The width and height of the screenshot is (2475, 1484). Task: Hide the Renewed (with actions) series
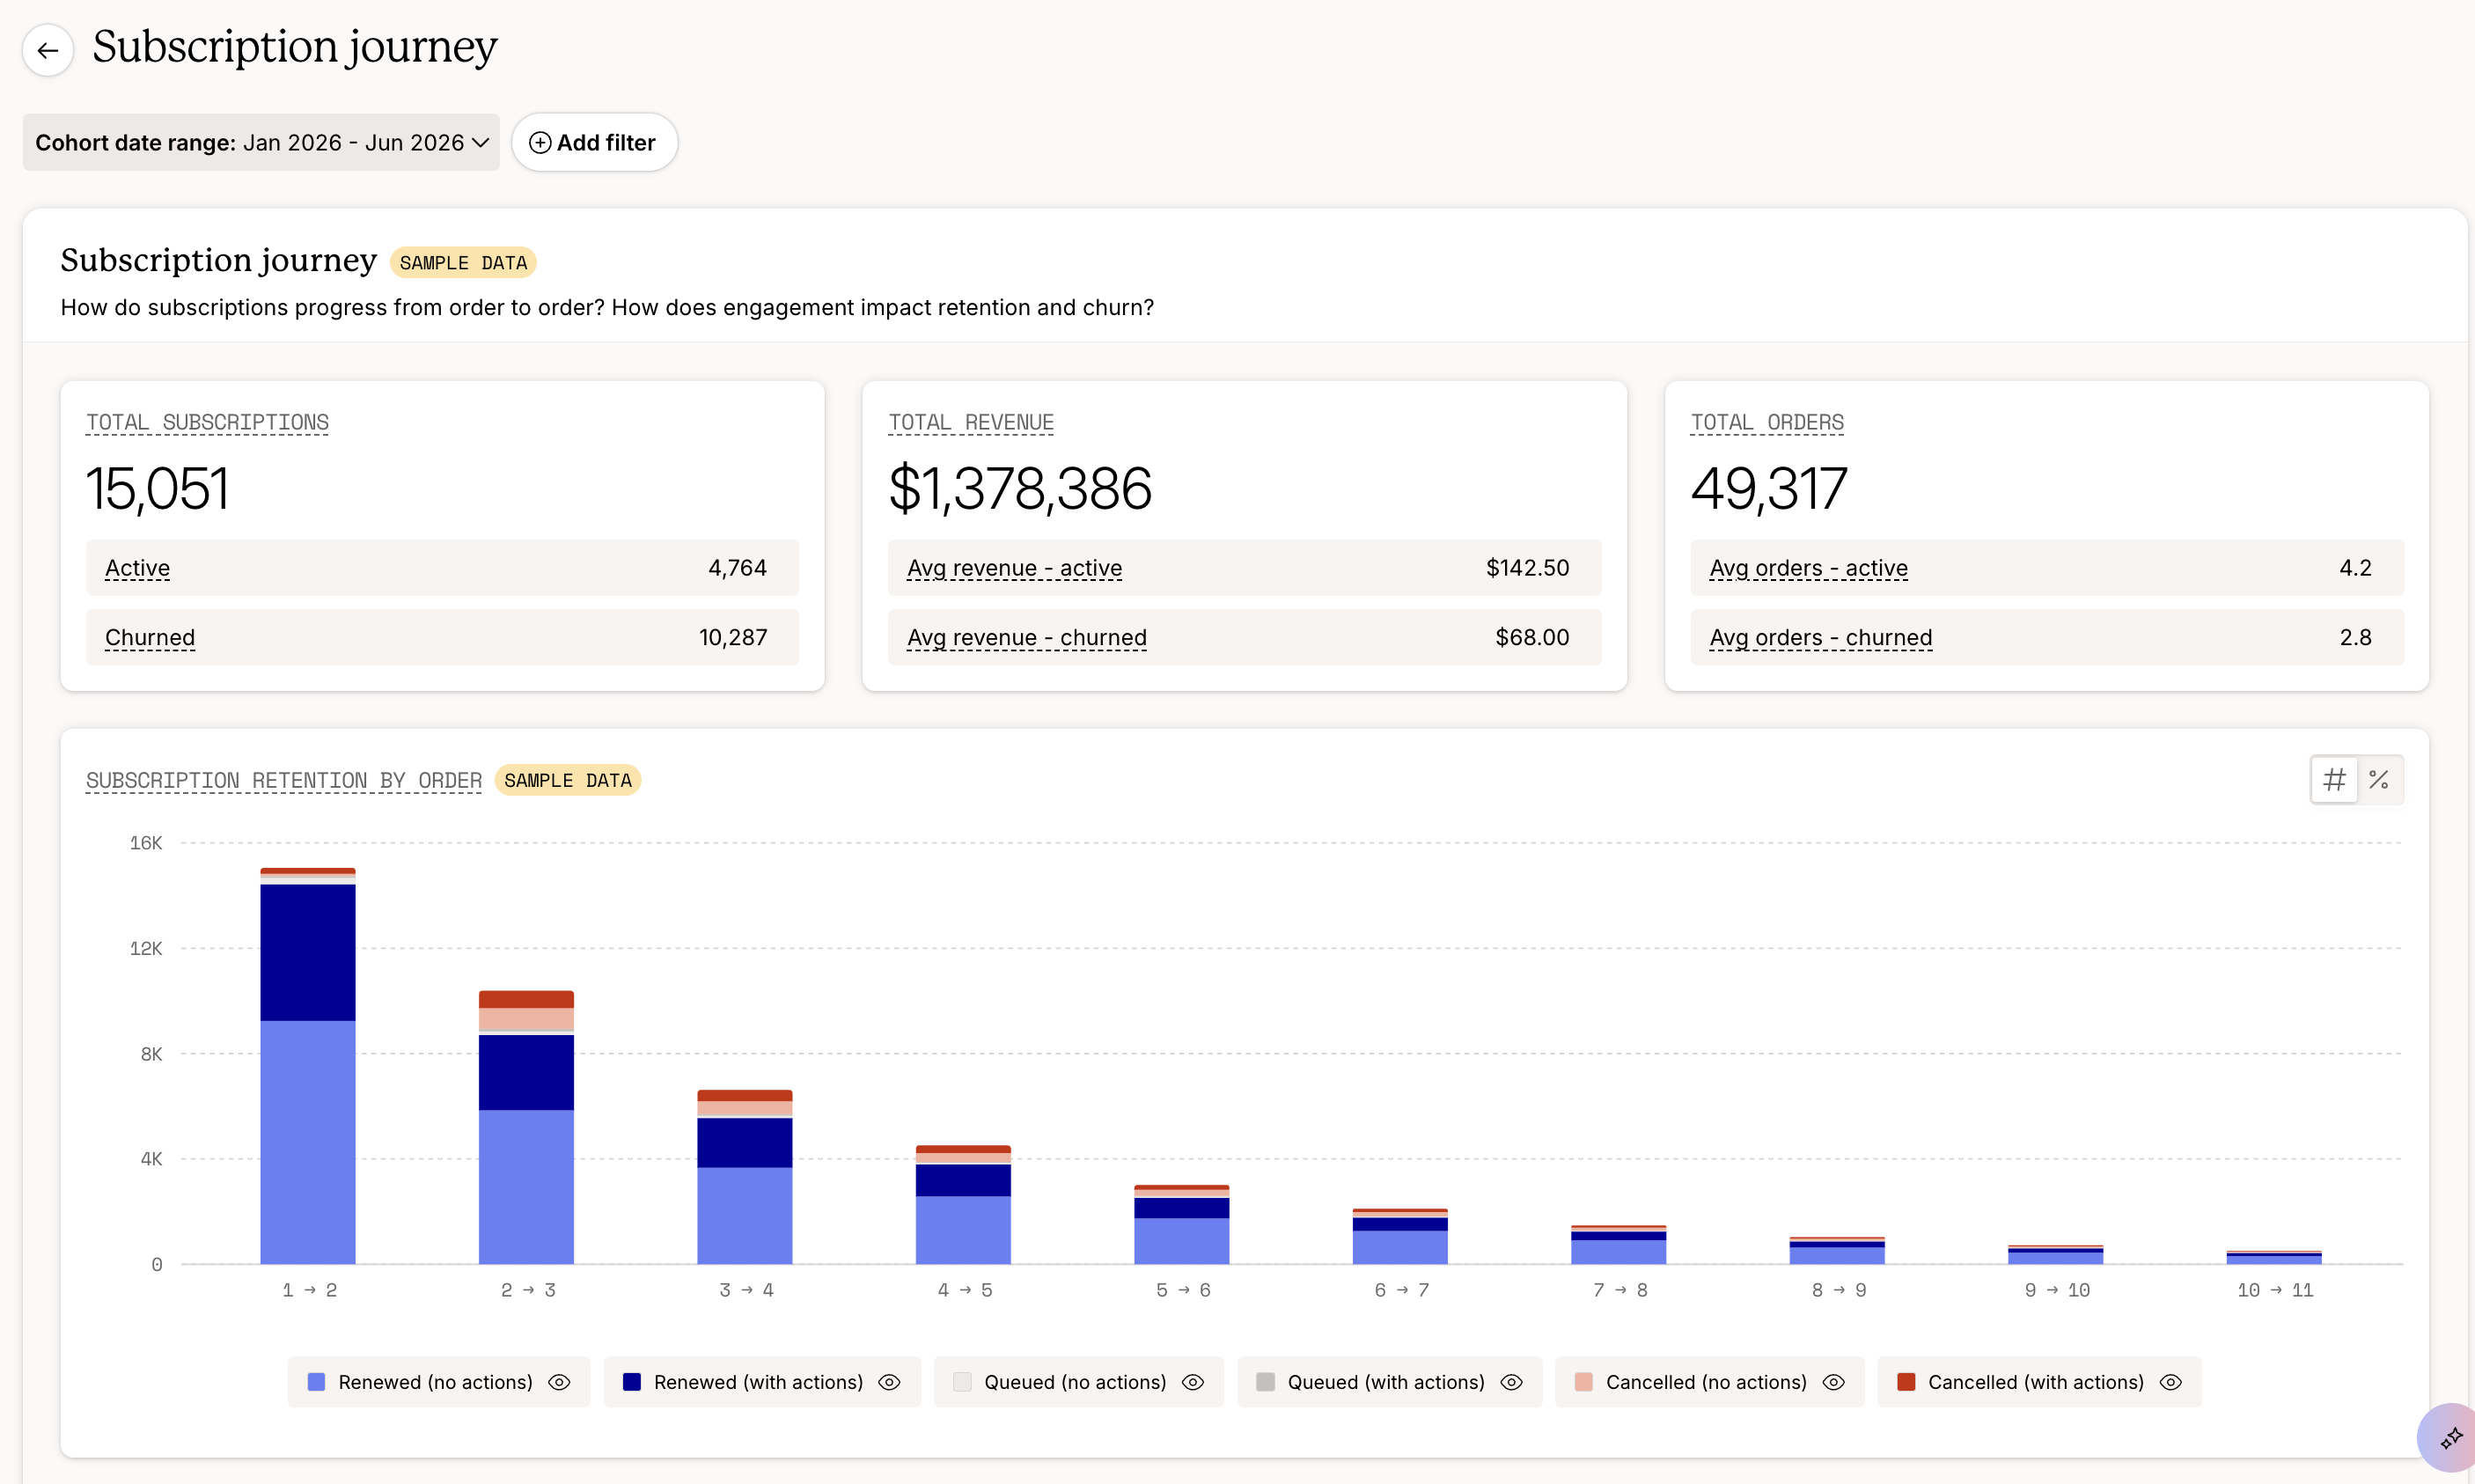coord(889,1382)
